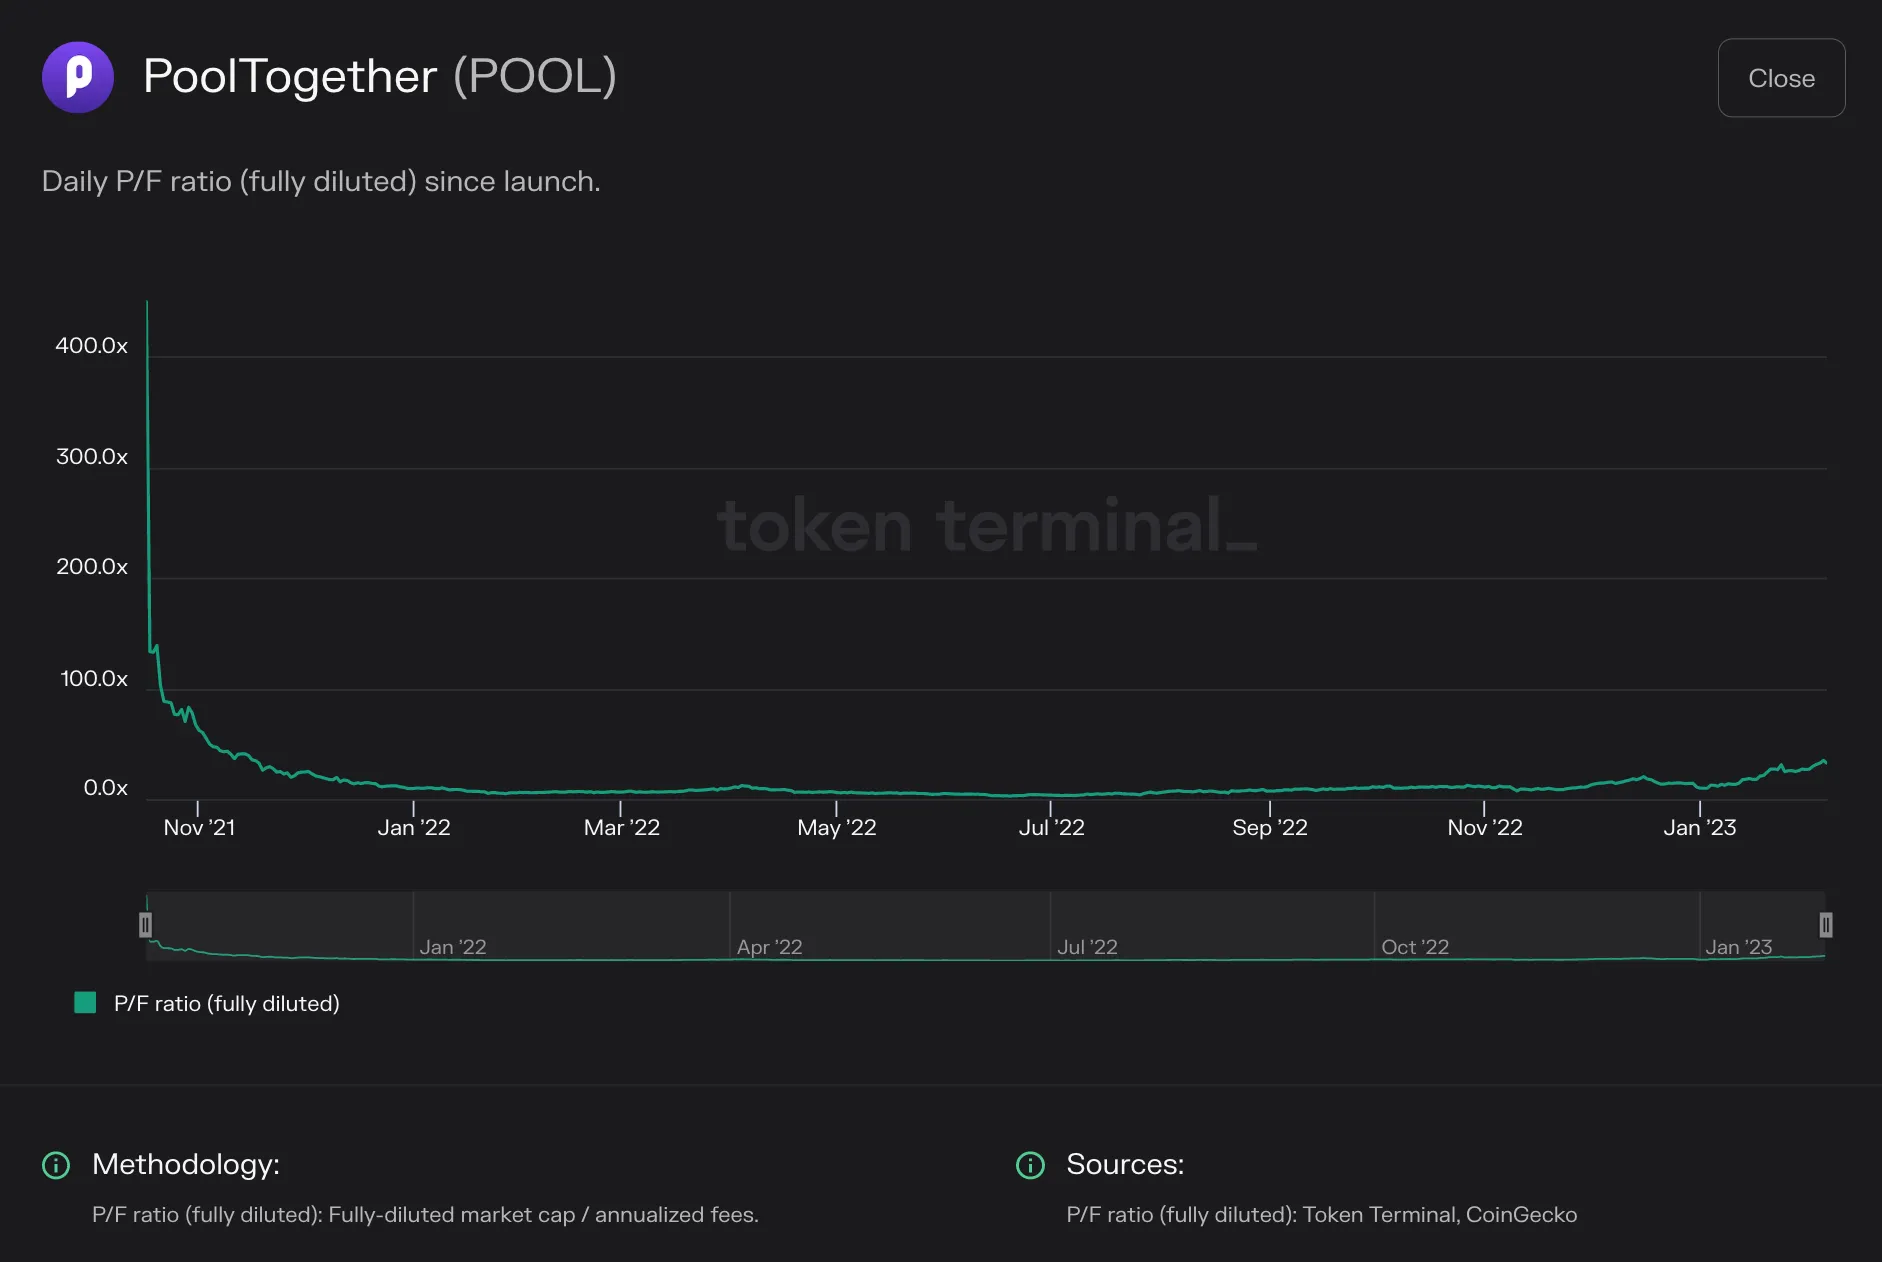Image resolution: width=1882 pixels, height=1262 pixels.
Task: Toggle the P/F ratio legend color swatch
Action: 85,1003
